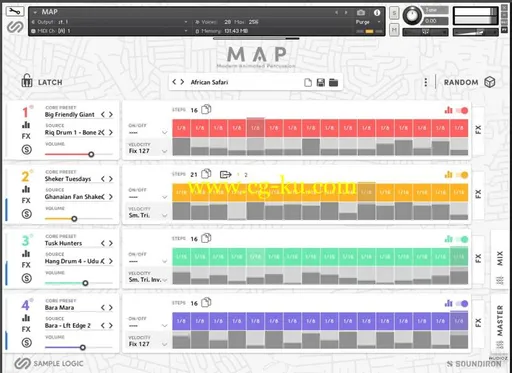
Task: Open the mixer bars icon for core 1
Action: pyautogui.click(x=26, y=125)
